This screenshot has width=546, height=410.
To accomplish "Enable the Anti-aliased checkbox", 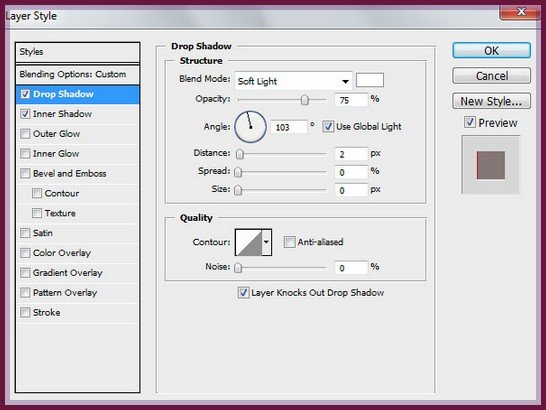I will click(x=289, y=242).
